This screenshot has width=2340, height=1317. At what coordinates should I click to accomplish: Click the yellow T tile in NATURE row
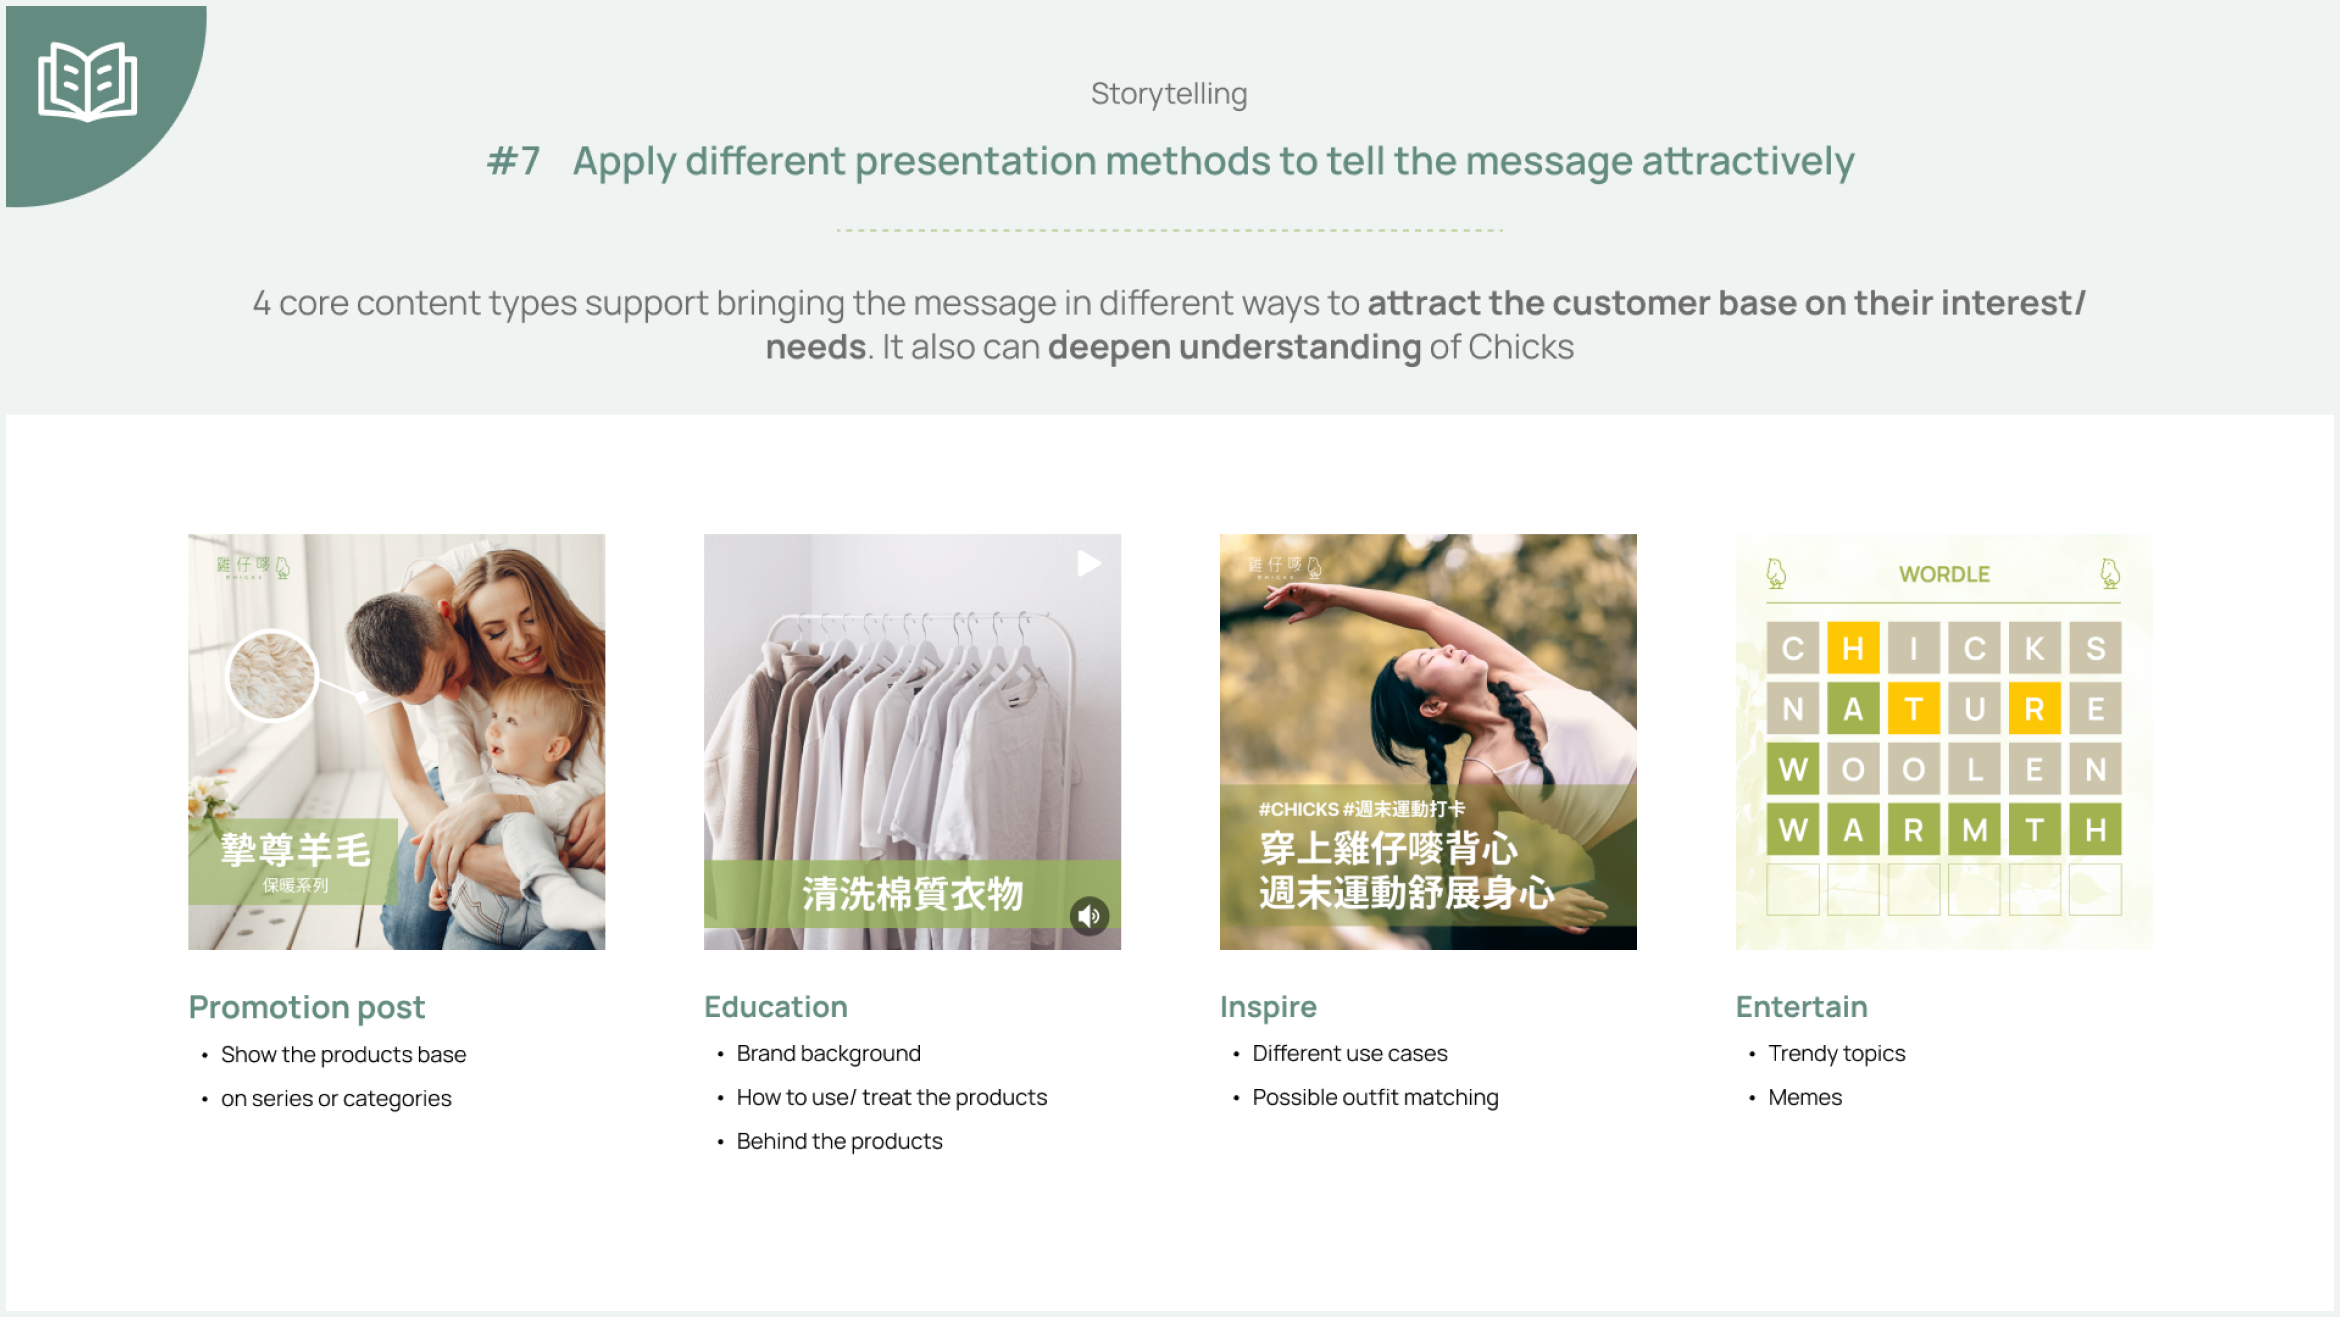(1914, 709)
